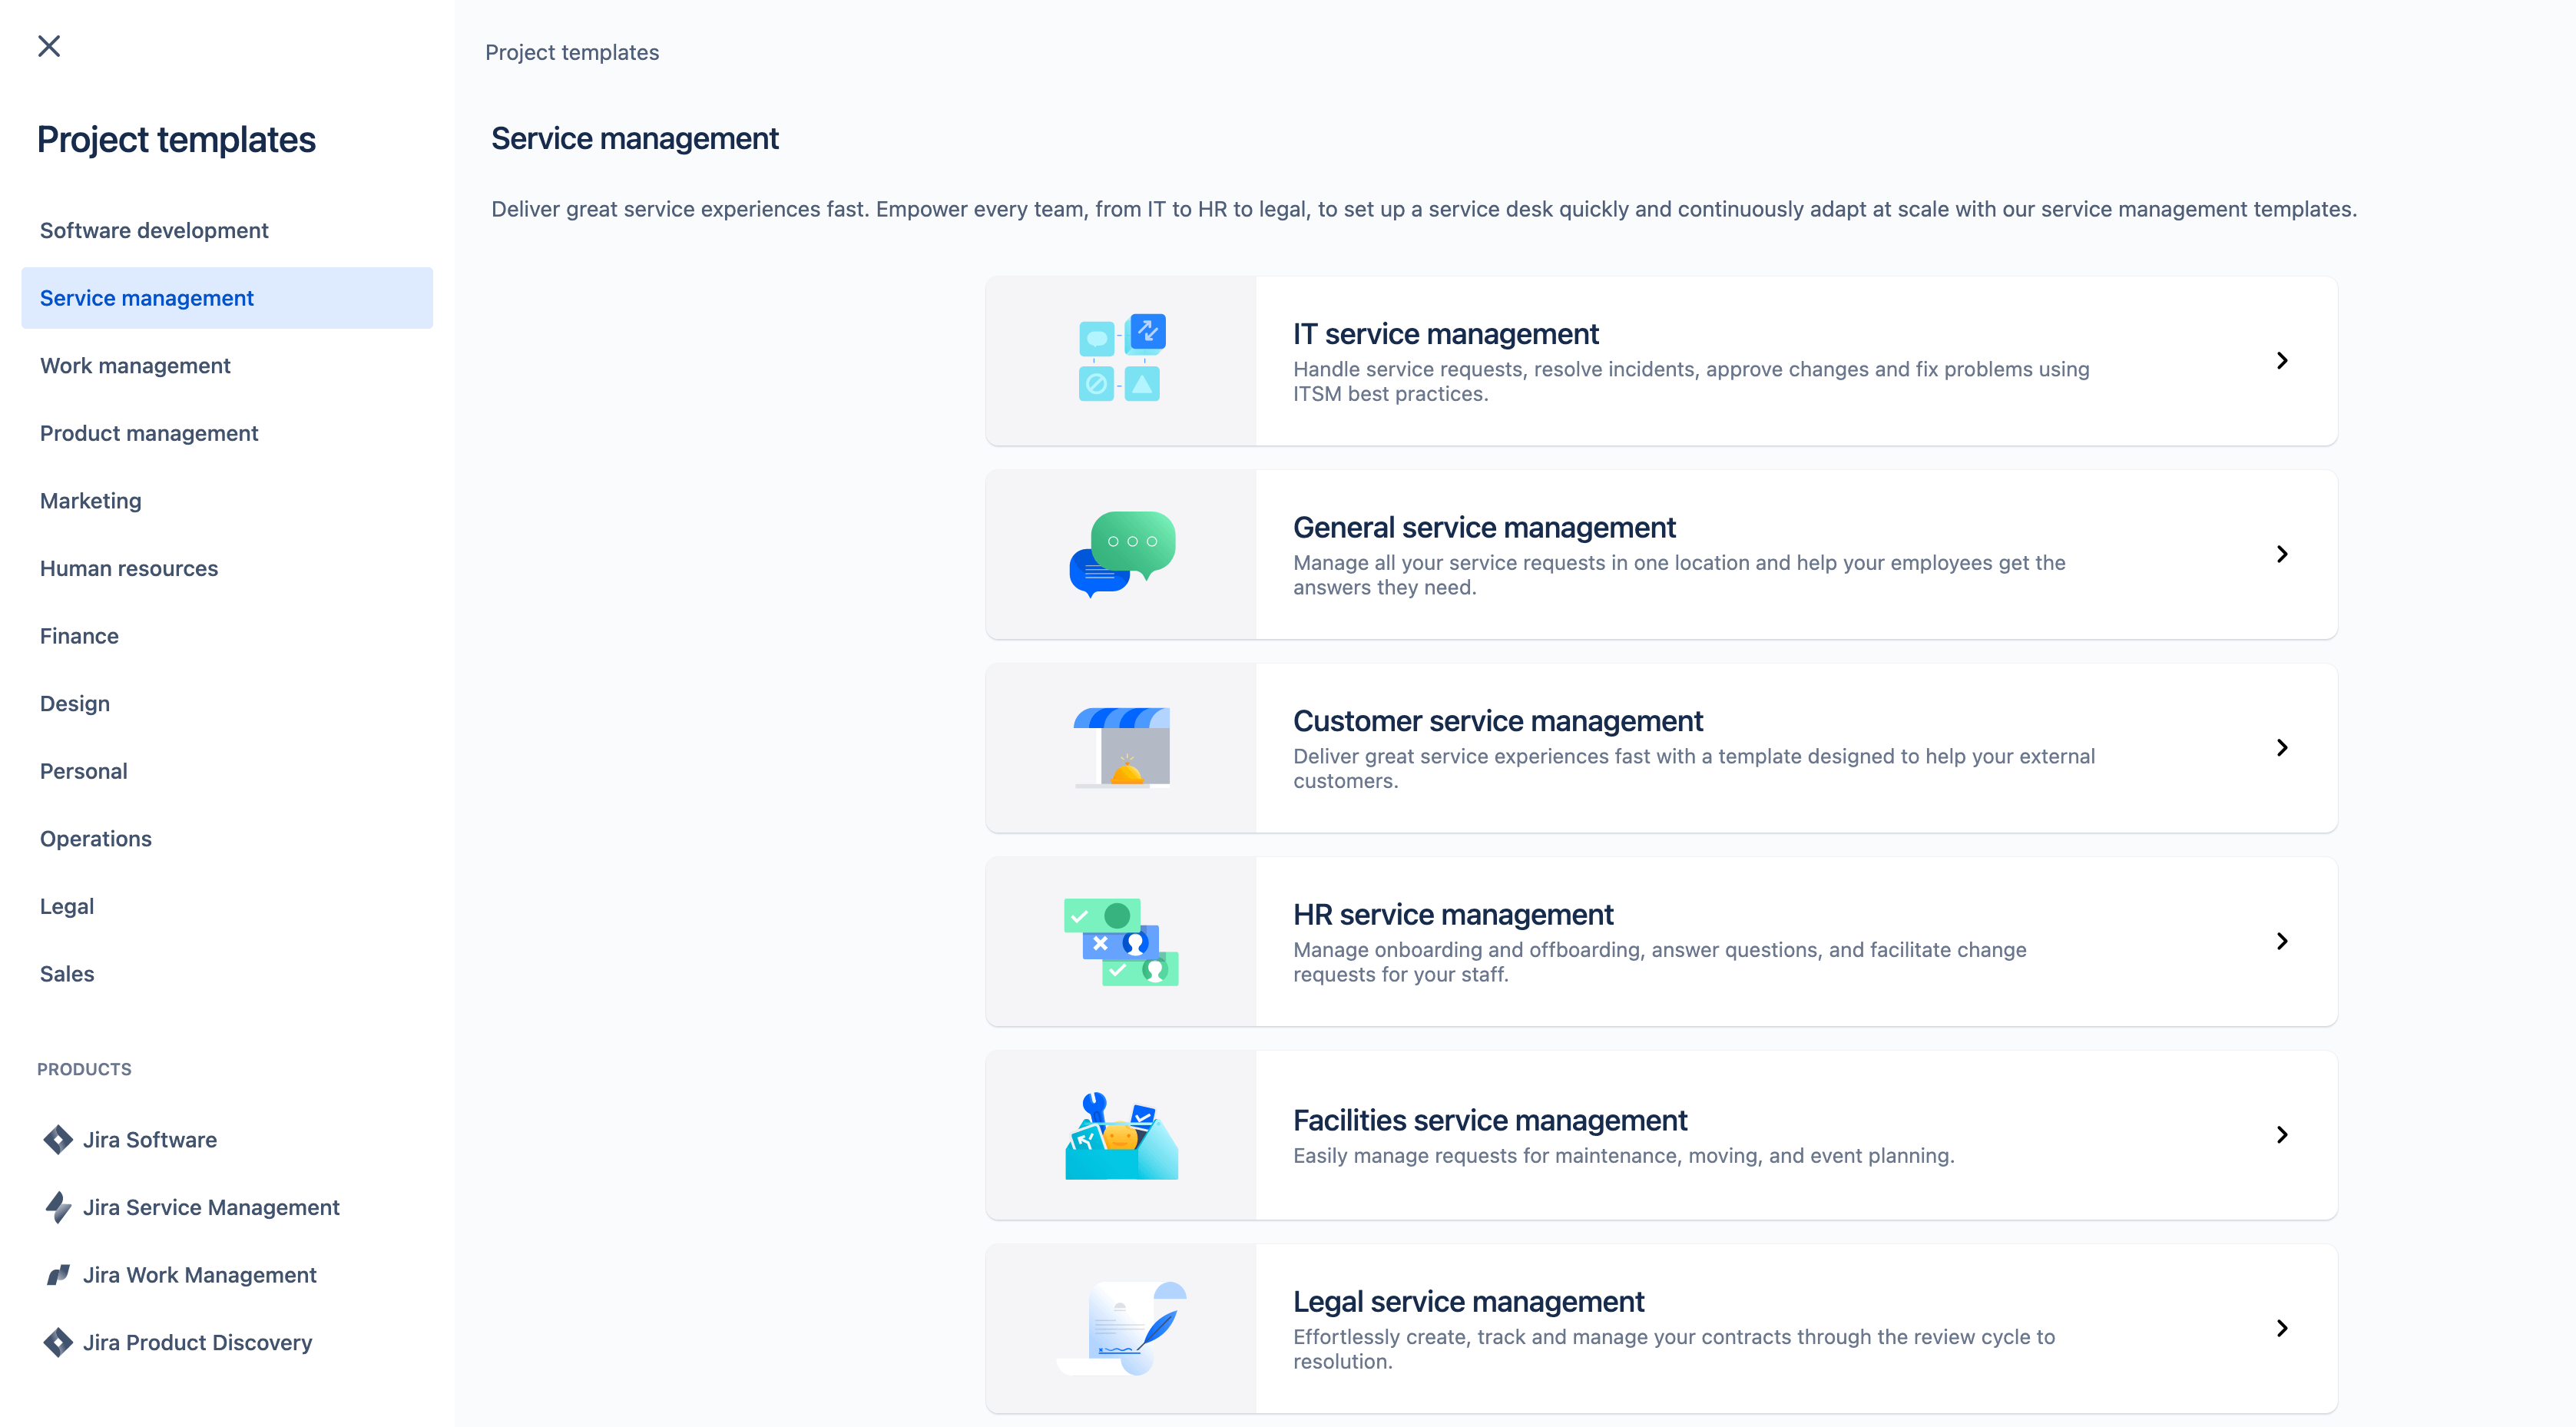Screen dimensions: 2576x1427
Task: Expand the IT service management template
Action: pyautogui.click(x=2281, y=360)
